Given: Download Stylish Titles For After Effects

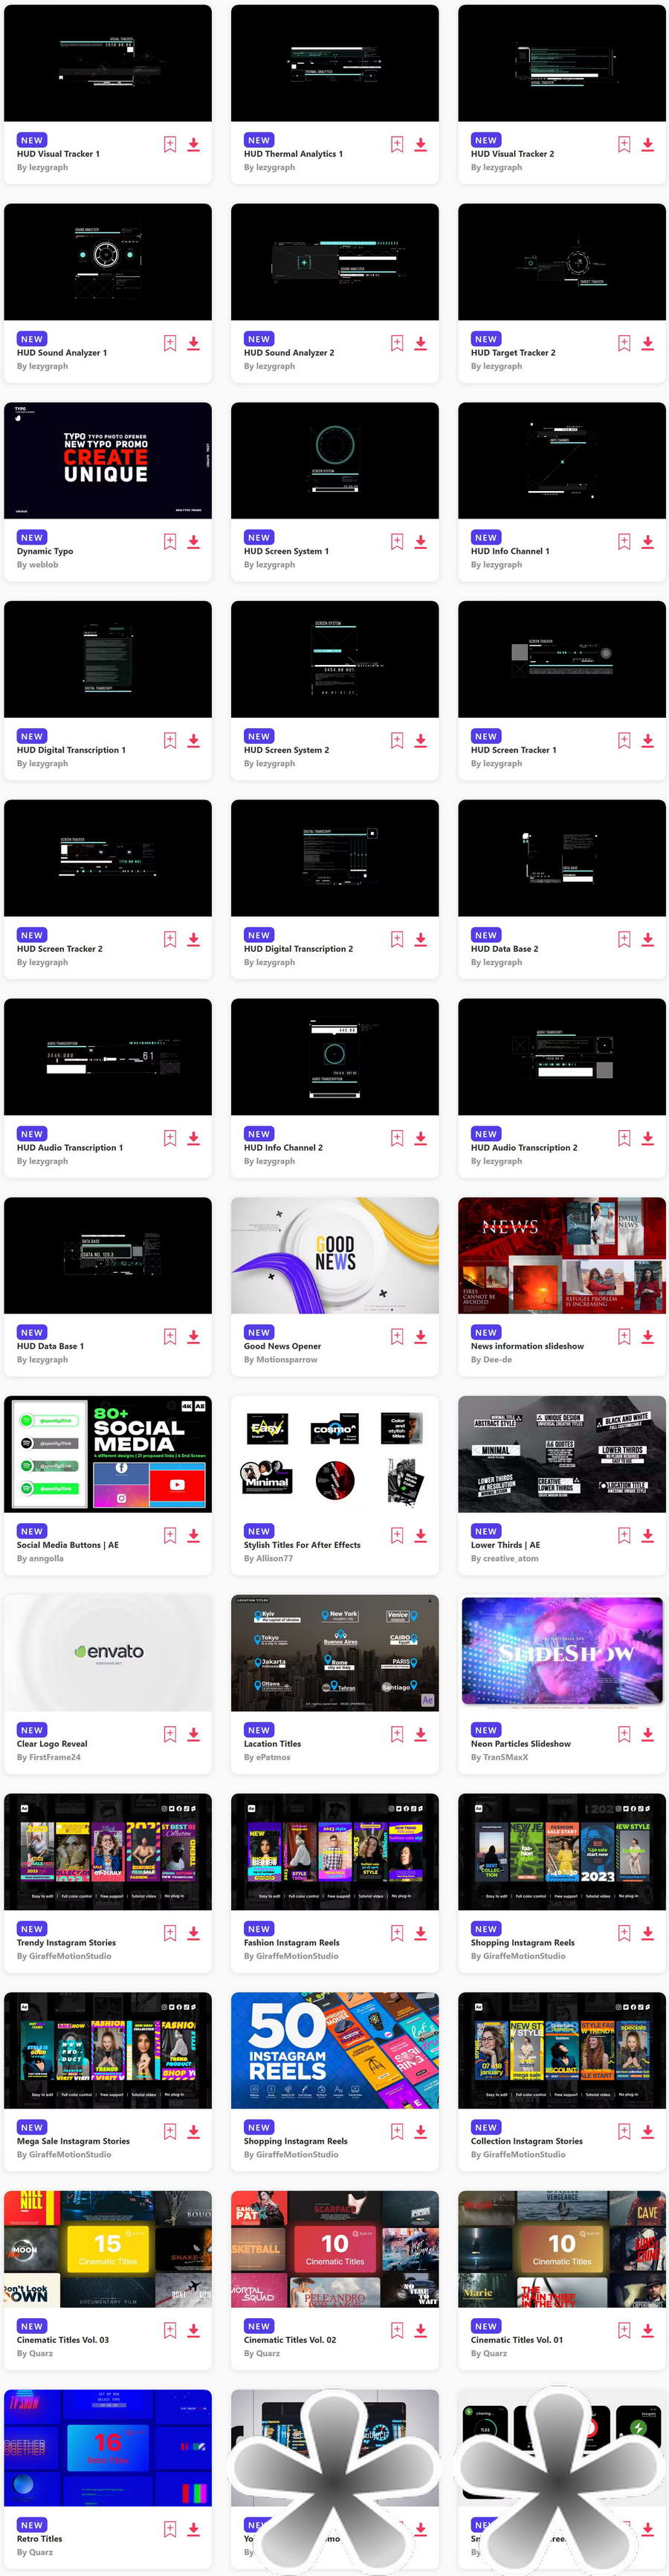Looking at the screenshot, I should [421, 1536].
